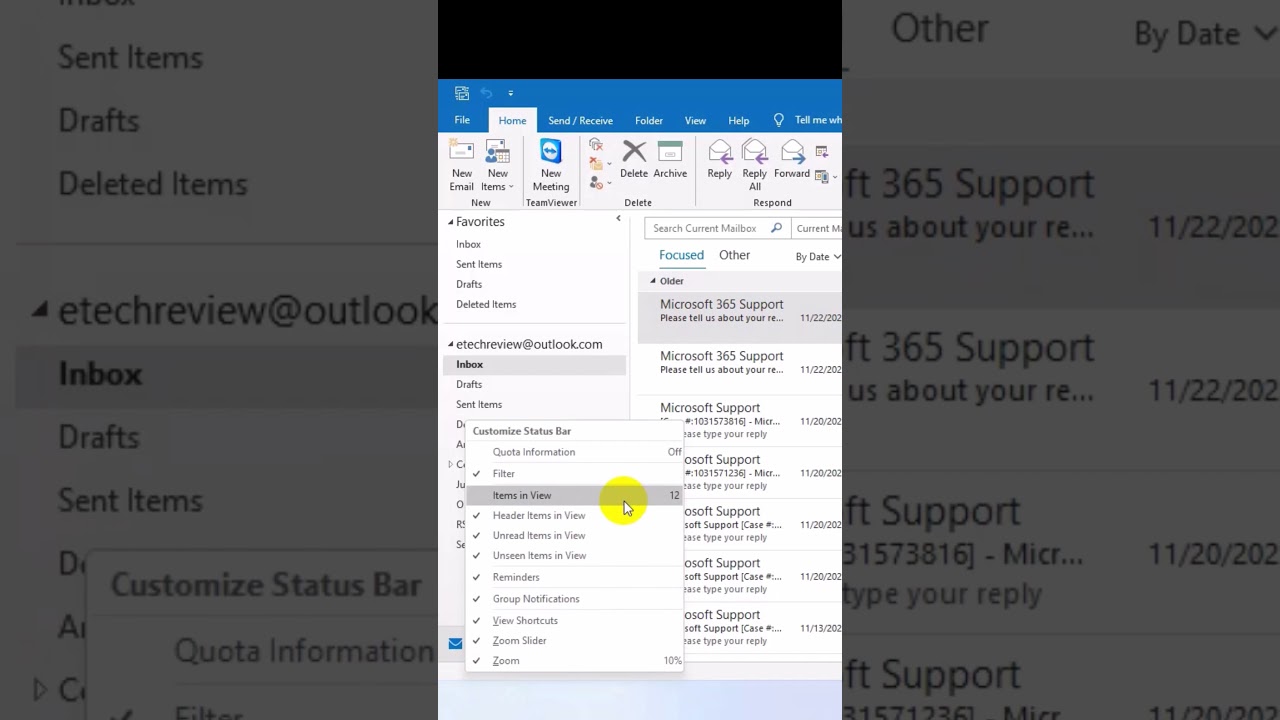Delete the selected message with the X icon
Screen dimensions: 1280x720
634,160
